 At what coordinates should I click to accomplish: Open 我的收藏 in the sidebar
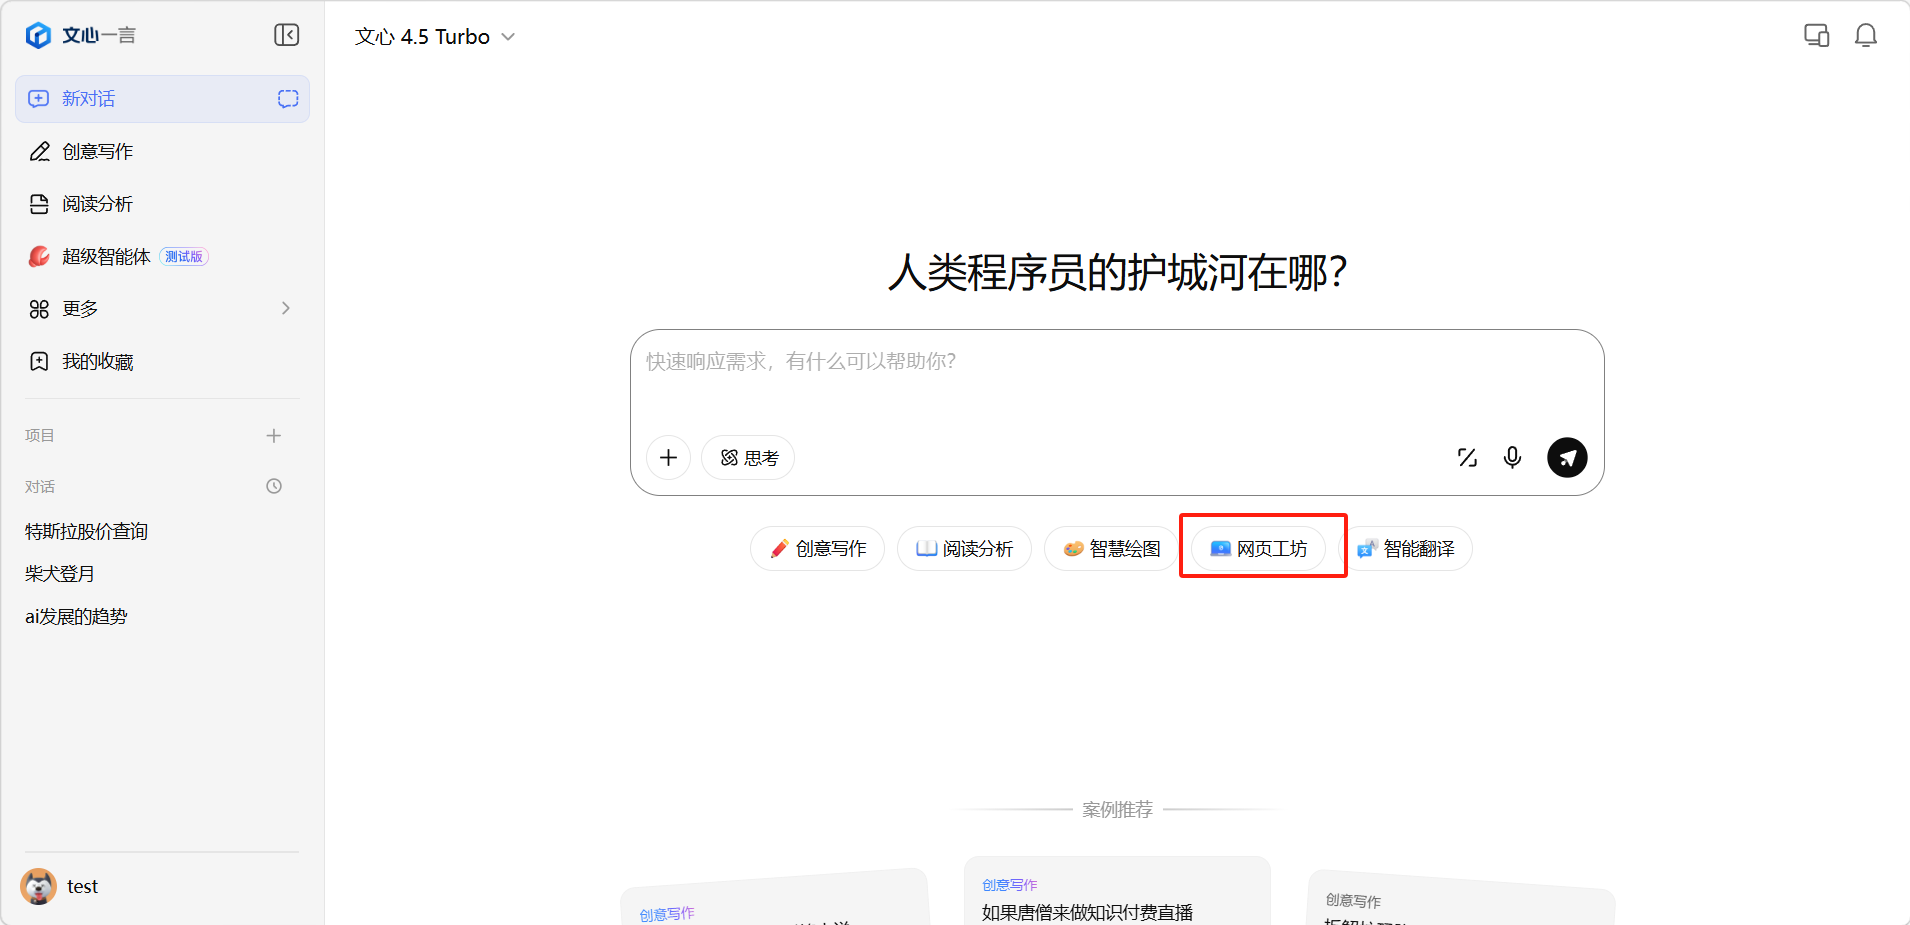97,362
